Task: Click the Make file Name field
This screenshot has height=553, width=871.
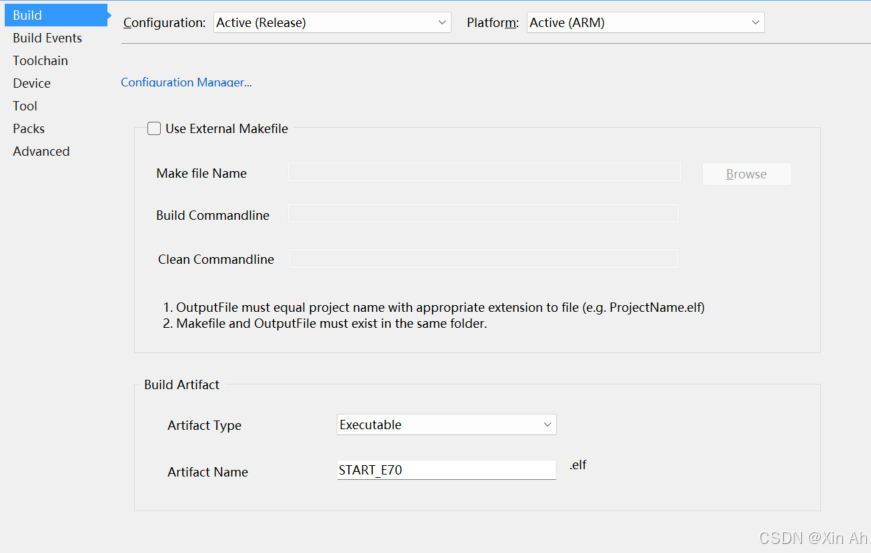Action: [x=484, y=172]
